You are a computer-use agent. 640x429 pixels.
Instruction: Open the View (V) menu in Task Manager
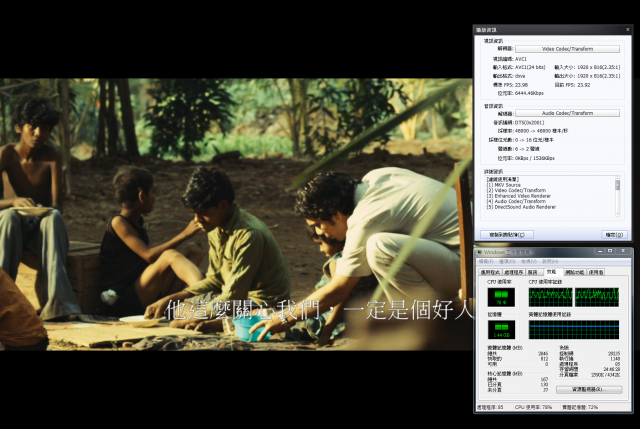click(x=529, y=262)
